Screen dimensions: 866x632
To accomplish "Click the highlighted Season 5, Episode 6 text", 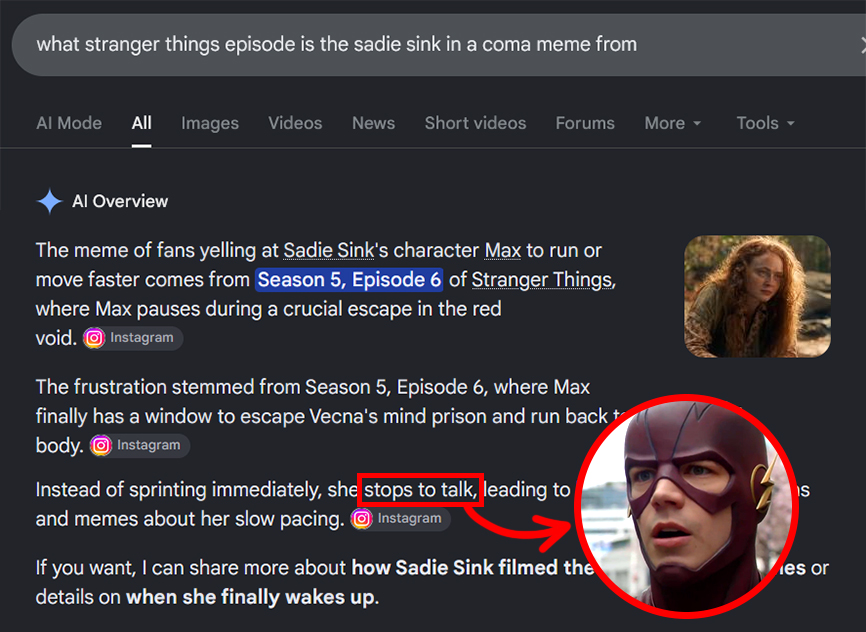I will 349,280.
